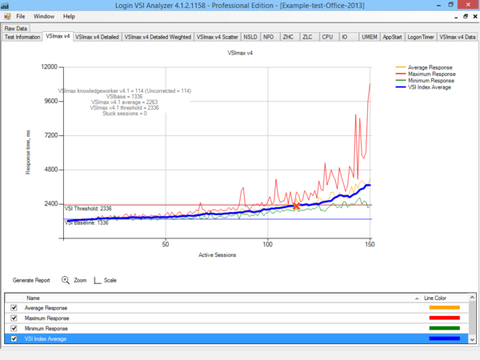Restore the inner document window
Image resolution: width=480 pixels, height=360 pixels.
[x=466, y=16]
